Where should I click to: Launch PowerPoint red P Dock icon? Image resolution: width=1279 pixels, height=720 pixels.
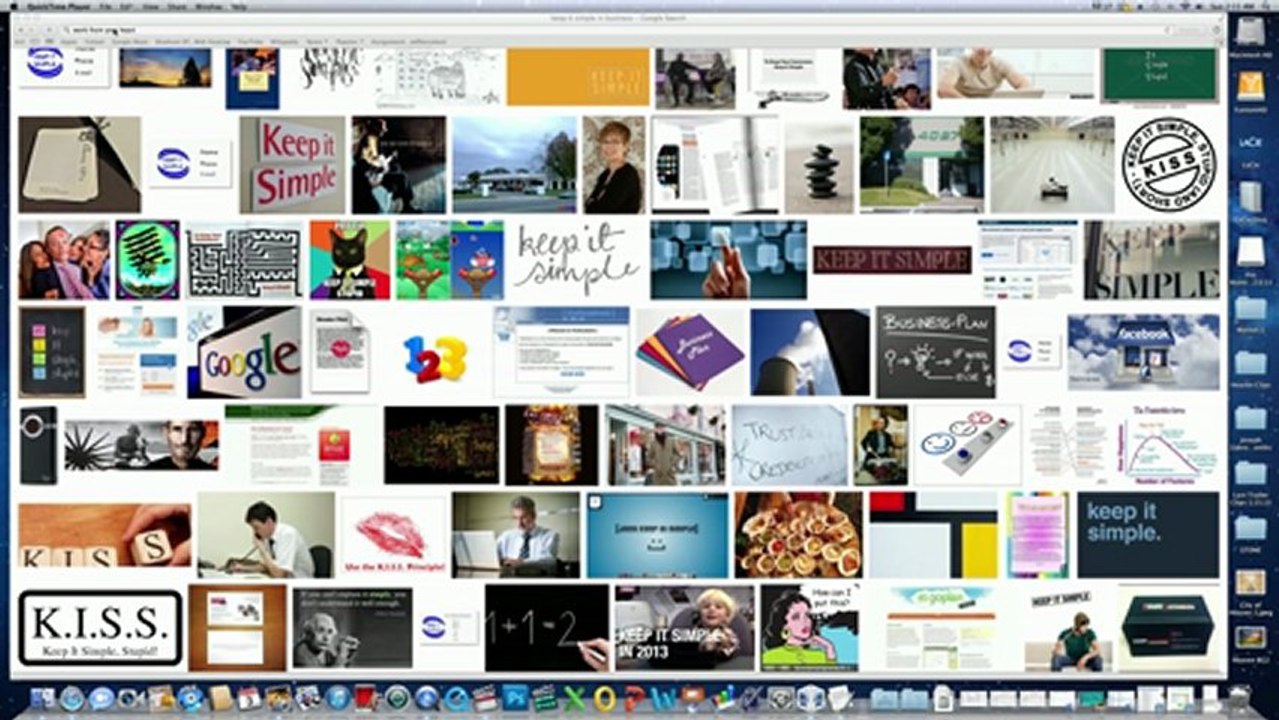pyautogui.click(x=633, y=697)
